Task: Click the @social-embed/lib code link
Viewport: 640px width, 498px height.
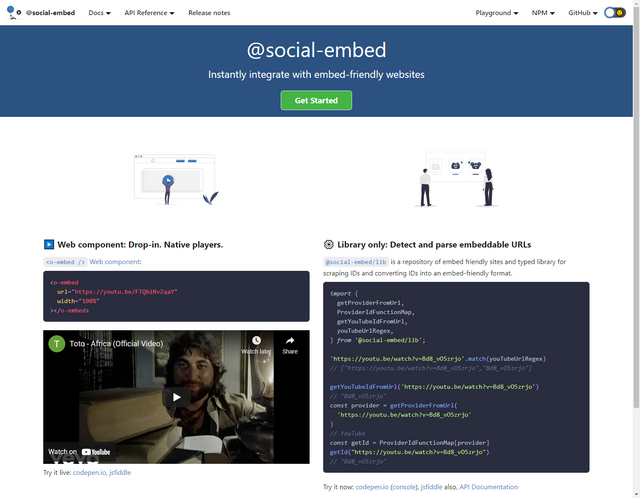Action: pyautogui.click(x=356, y=262)
